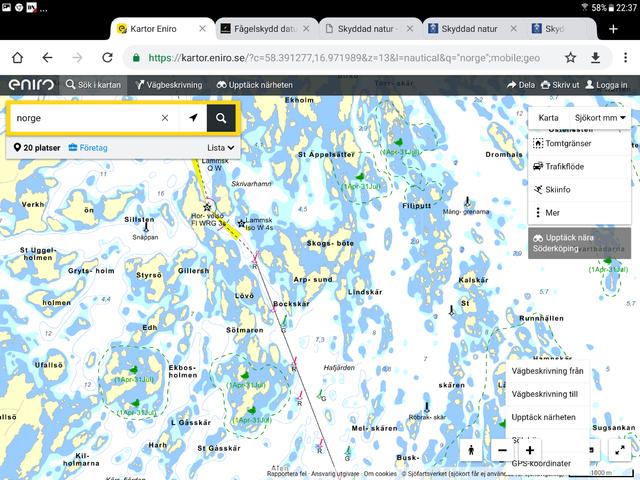Open a new tab with the plus icon
This screenshot has width=640, height=480.
tap(613, 29)
